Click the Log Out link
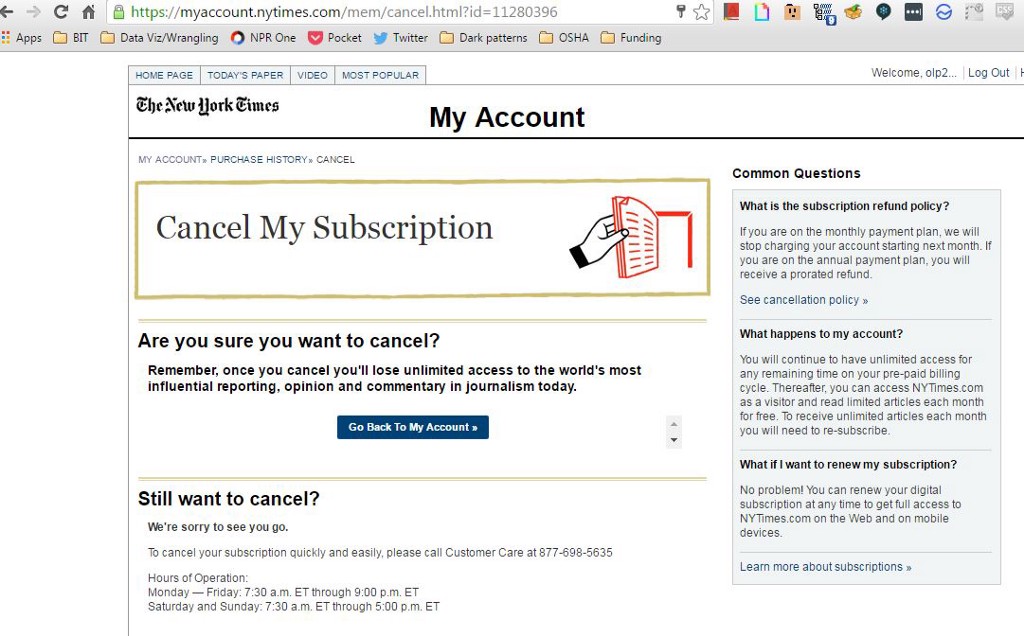The width and height of the screenshot is (1024, 636). coord(988,72)
